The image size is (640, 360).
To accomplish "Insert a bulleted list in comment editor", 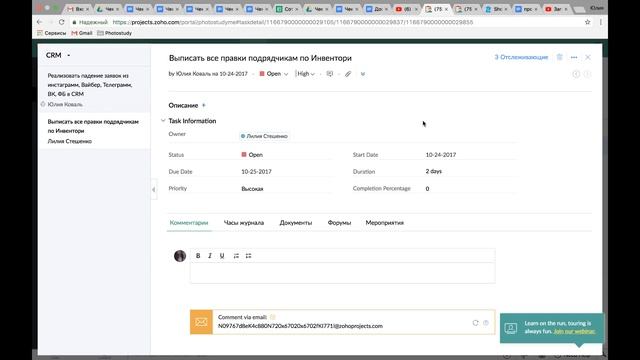I will pos(248,256).
